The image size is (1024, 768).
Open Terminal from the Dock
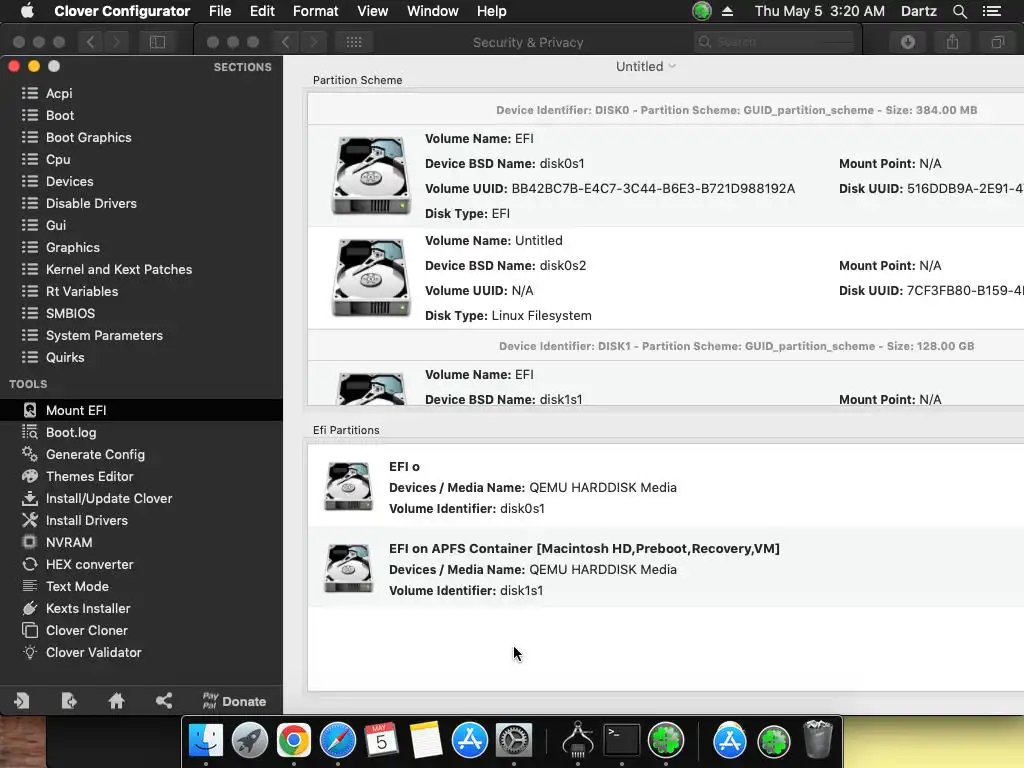621,740
